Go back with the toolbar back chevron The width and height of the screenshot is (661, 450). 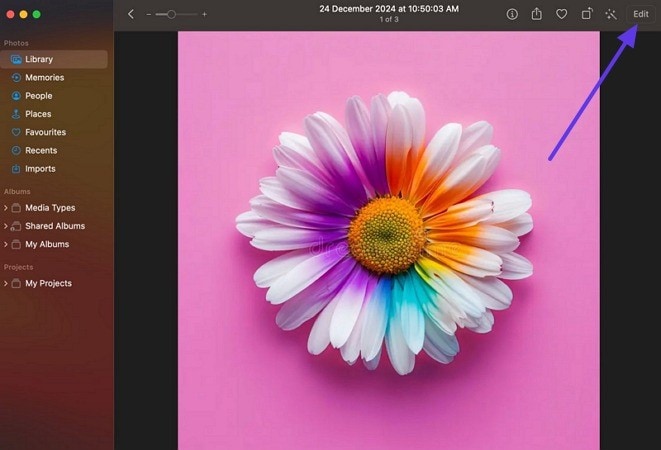[131, 14]
